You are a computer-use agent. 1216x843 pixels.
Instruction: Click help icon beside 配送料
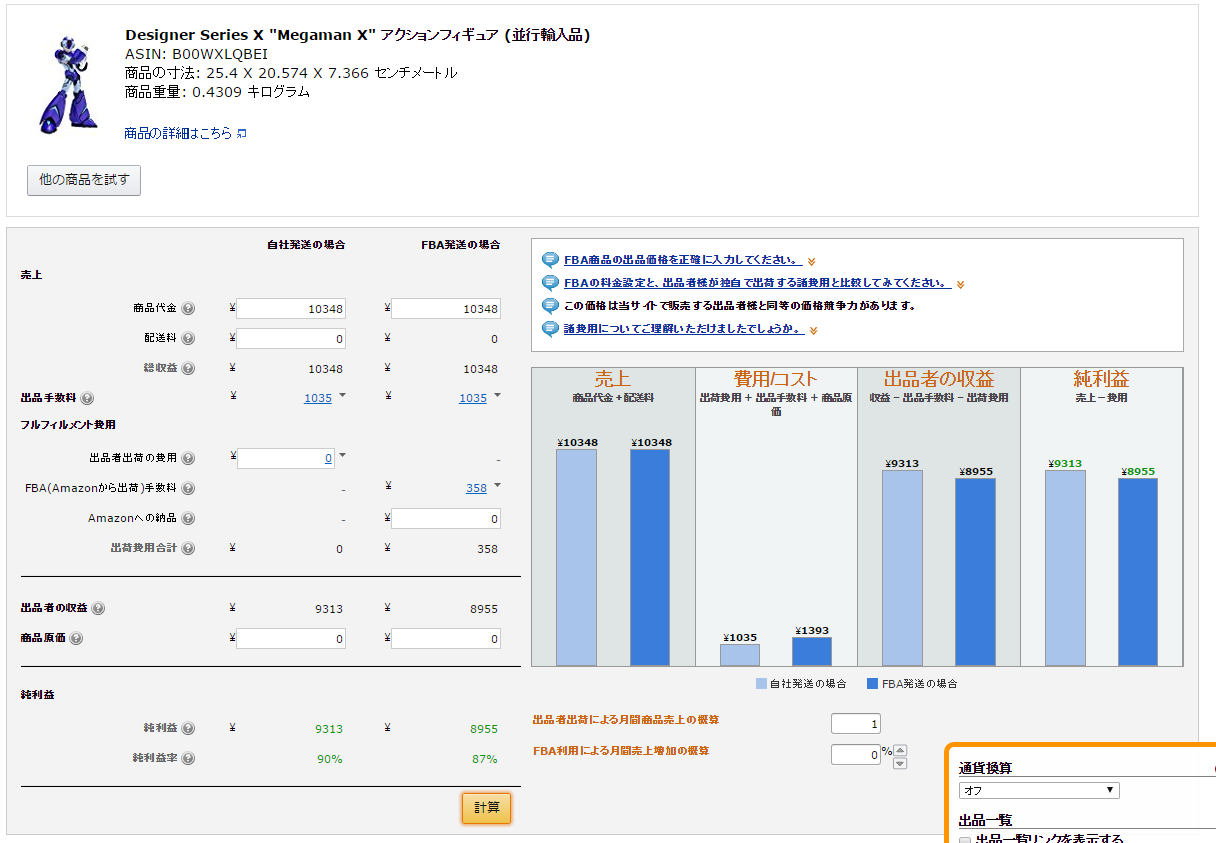[188, 339]
